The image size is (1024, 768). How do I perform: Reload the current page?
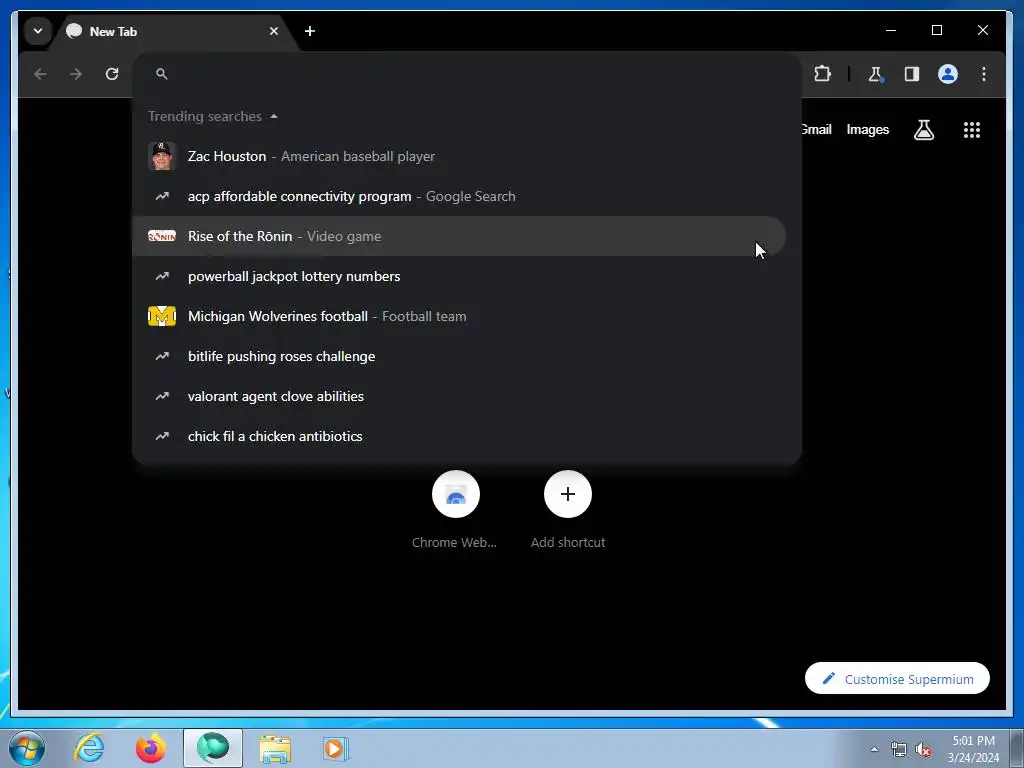click(112, 74)
